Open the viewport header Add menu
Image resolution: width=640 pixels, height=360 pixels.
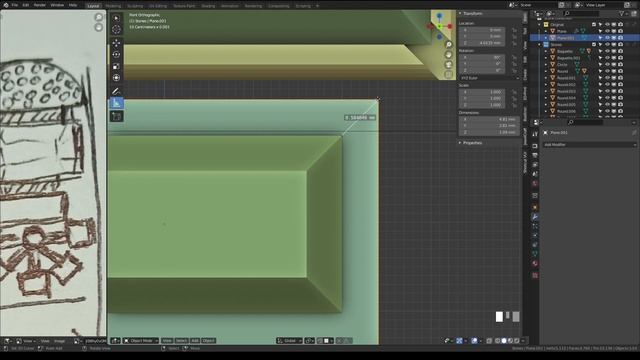click(195, 341)
